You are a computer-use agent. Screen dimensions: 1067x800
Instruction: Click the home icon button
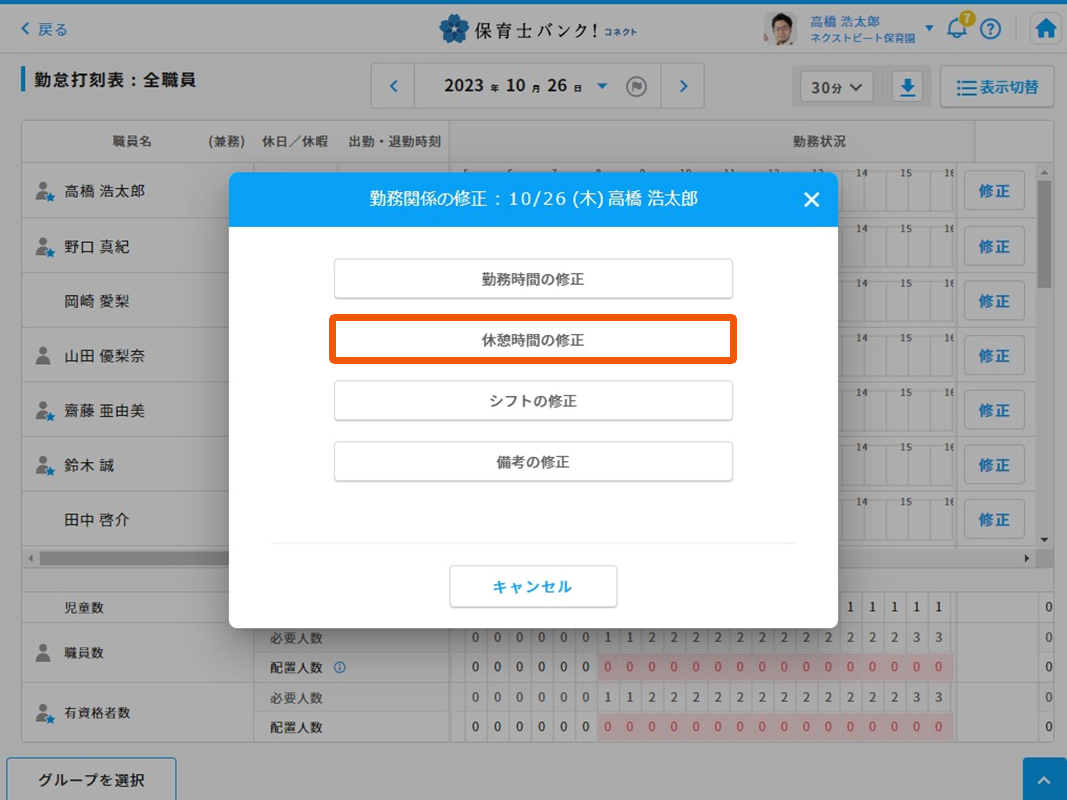point(1046,29)
